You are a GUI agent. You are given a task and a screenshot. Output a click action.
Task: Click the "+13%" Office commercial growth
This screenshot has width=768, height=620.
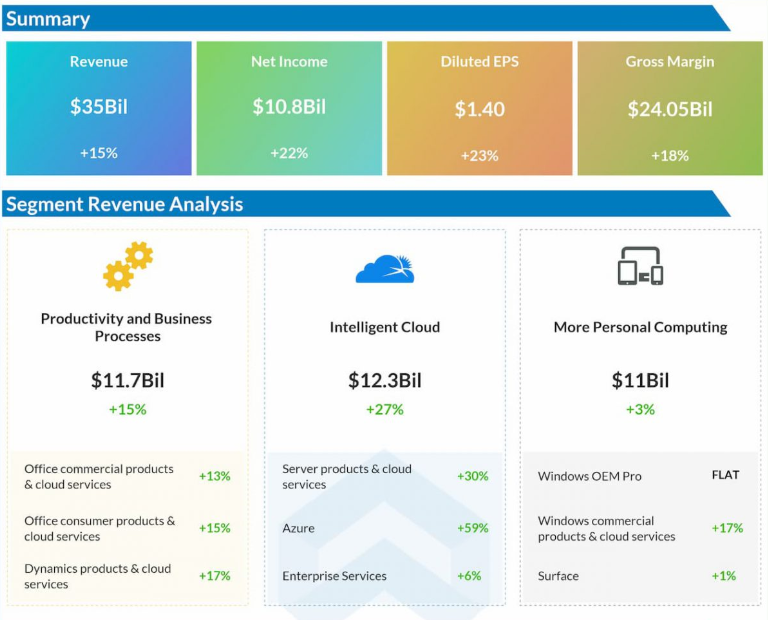pos(215,476)
